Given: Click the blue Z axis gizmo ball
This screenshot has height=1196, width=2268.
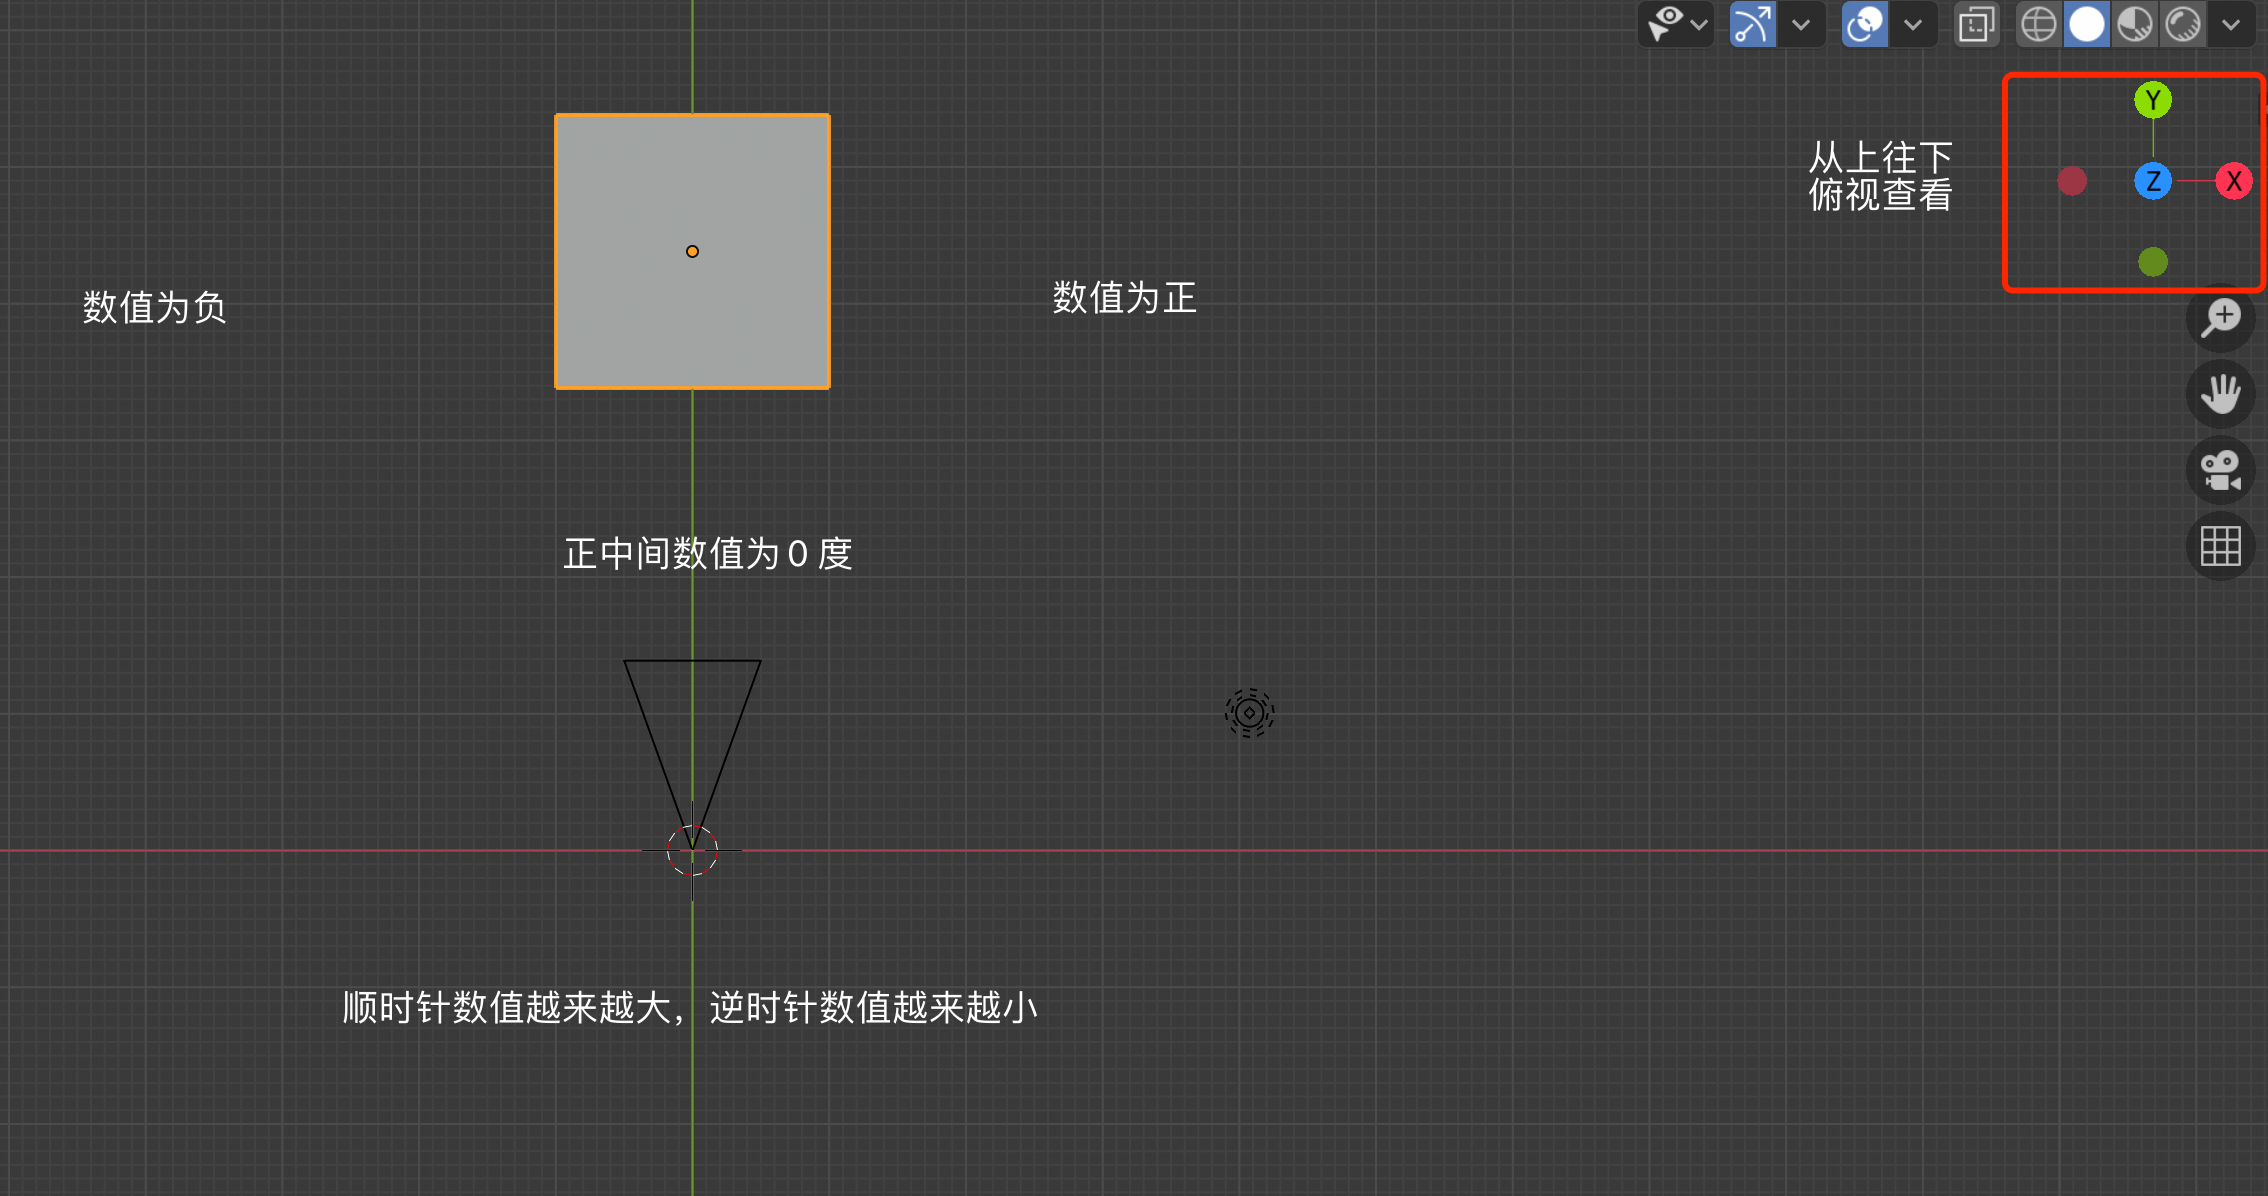Looking at the screenshot, I should (x=2153, y=181).
